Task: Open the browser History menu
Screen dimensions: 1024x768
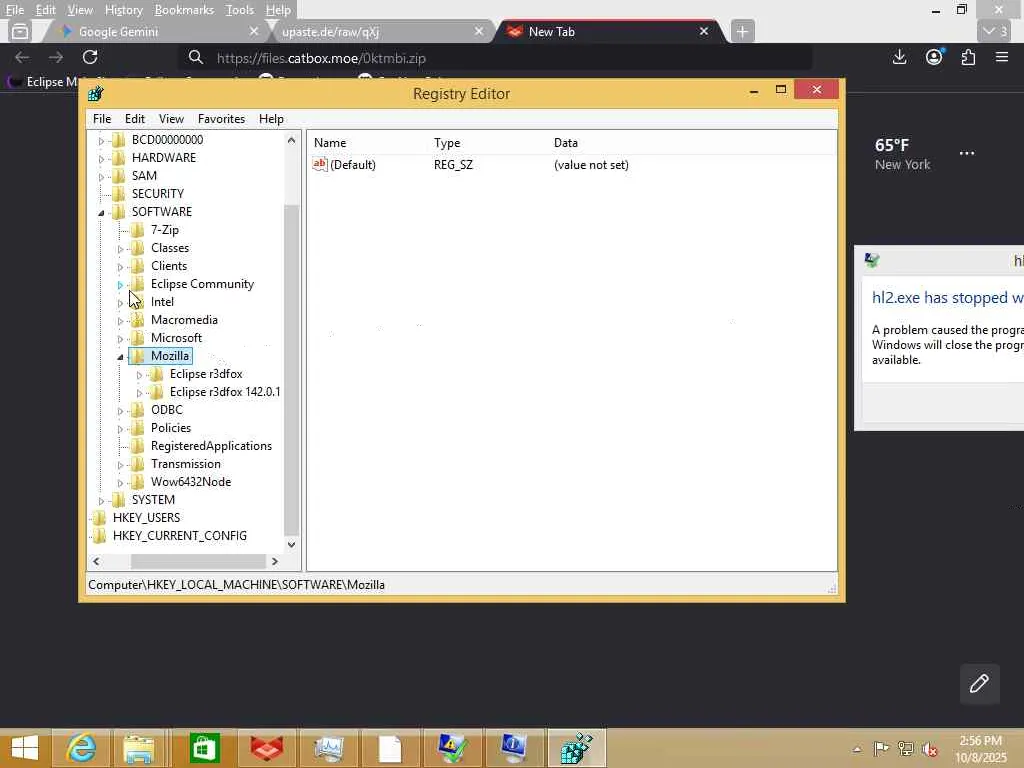Action: (123, 10)
